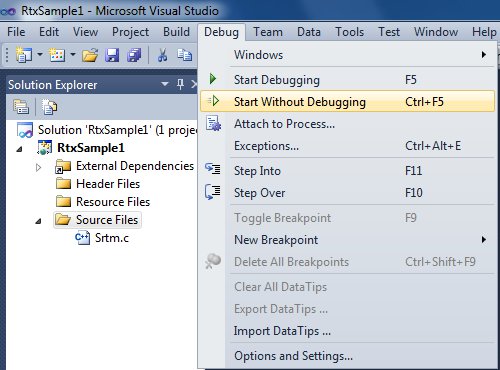Open the New Project dropdown arrow

40,54
